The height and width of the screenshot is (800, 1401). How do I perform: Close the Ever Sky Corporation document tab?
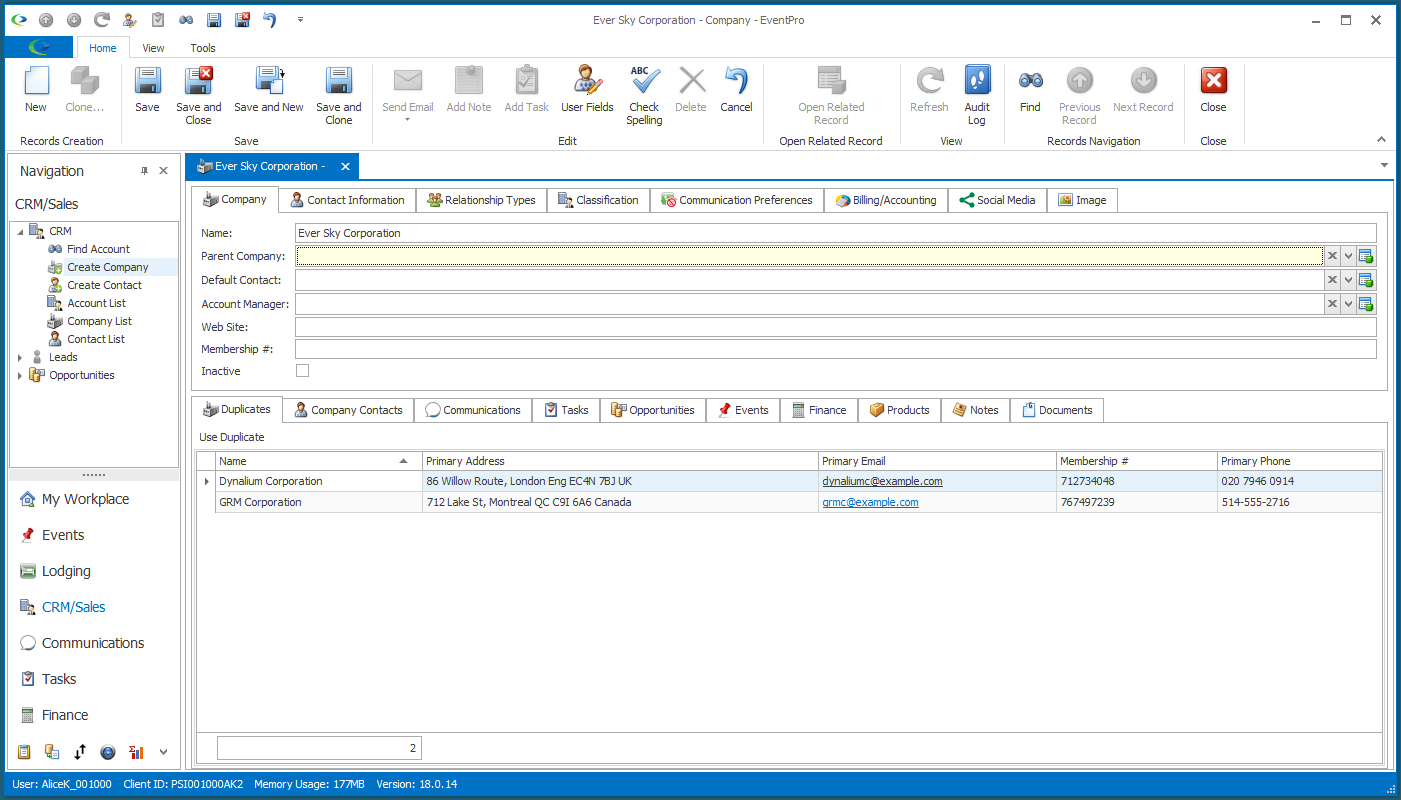point(345,166)
